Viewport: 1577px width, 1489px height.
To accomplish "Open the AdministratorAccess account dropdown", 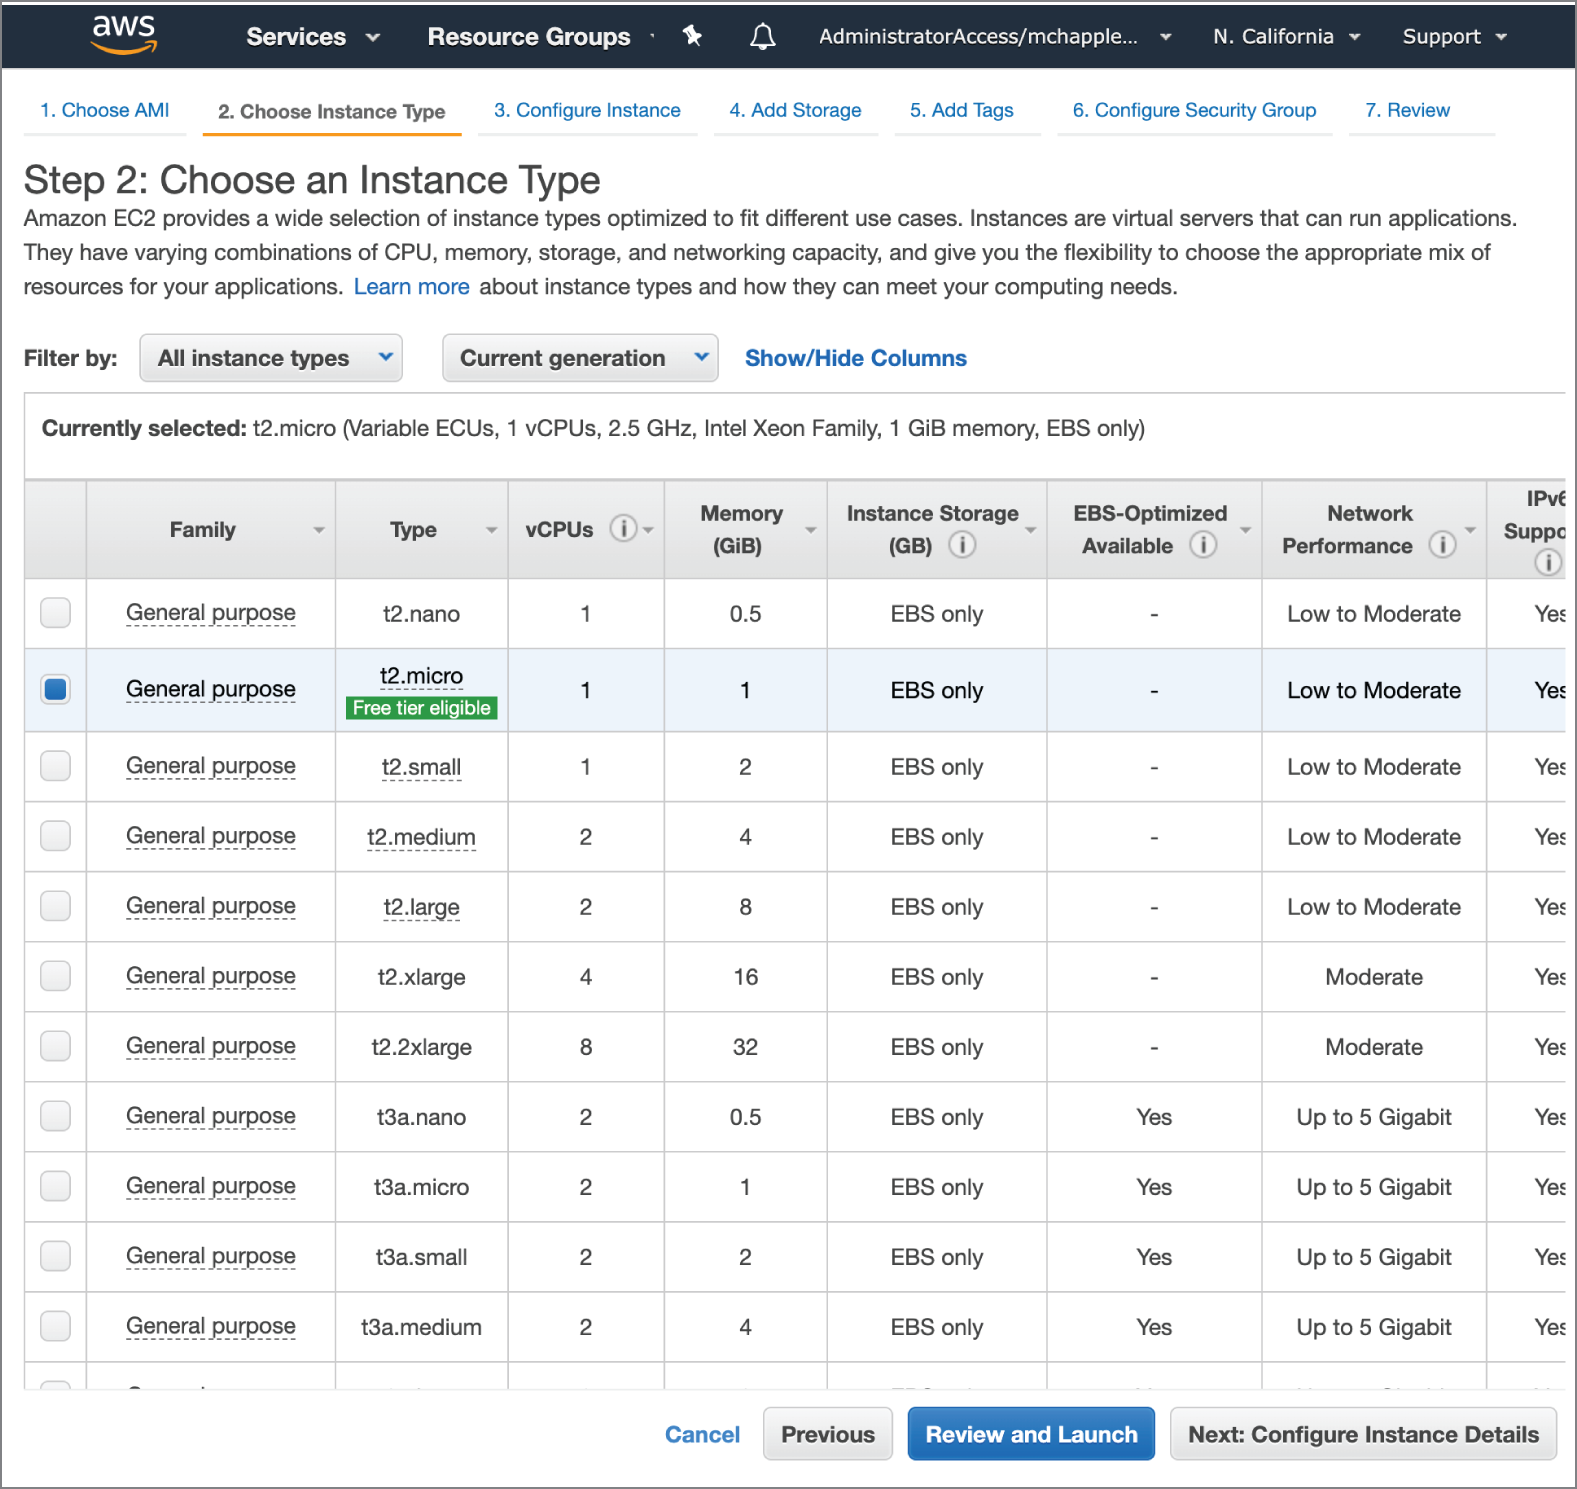I will point(995,37).
